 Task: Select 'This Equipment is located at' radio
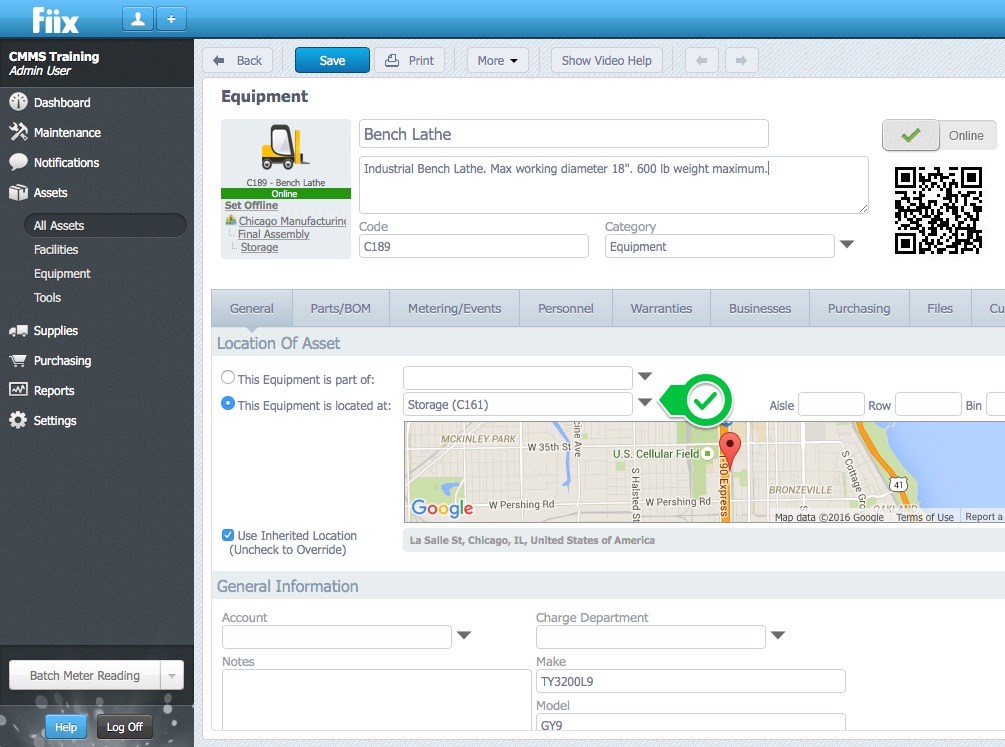228,404
